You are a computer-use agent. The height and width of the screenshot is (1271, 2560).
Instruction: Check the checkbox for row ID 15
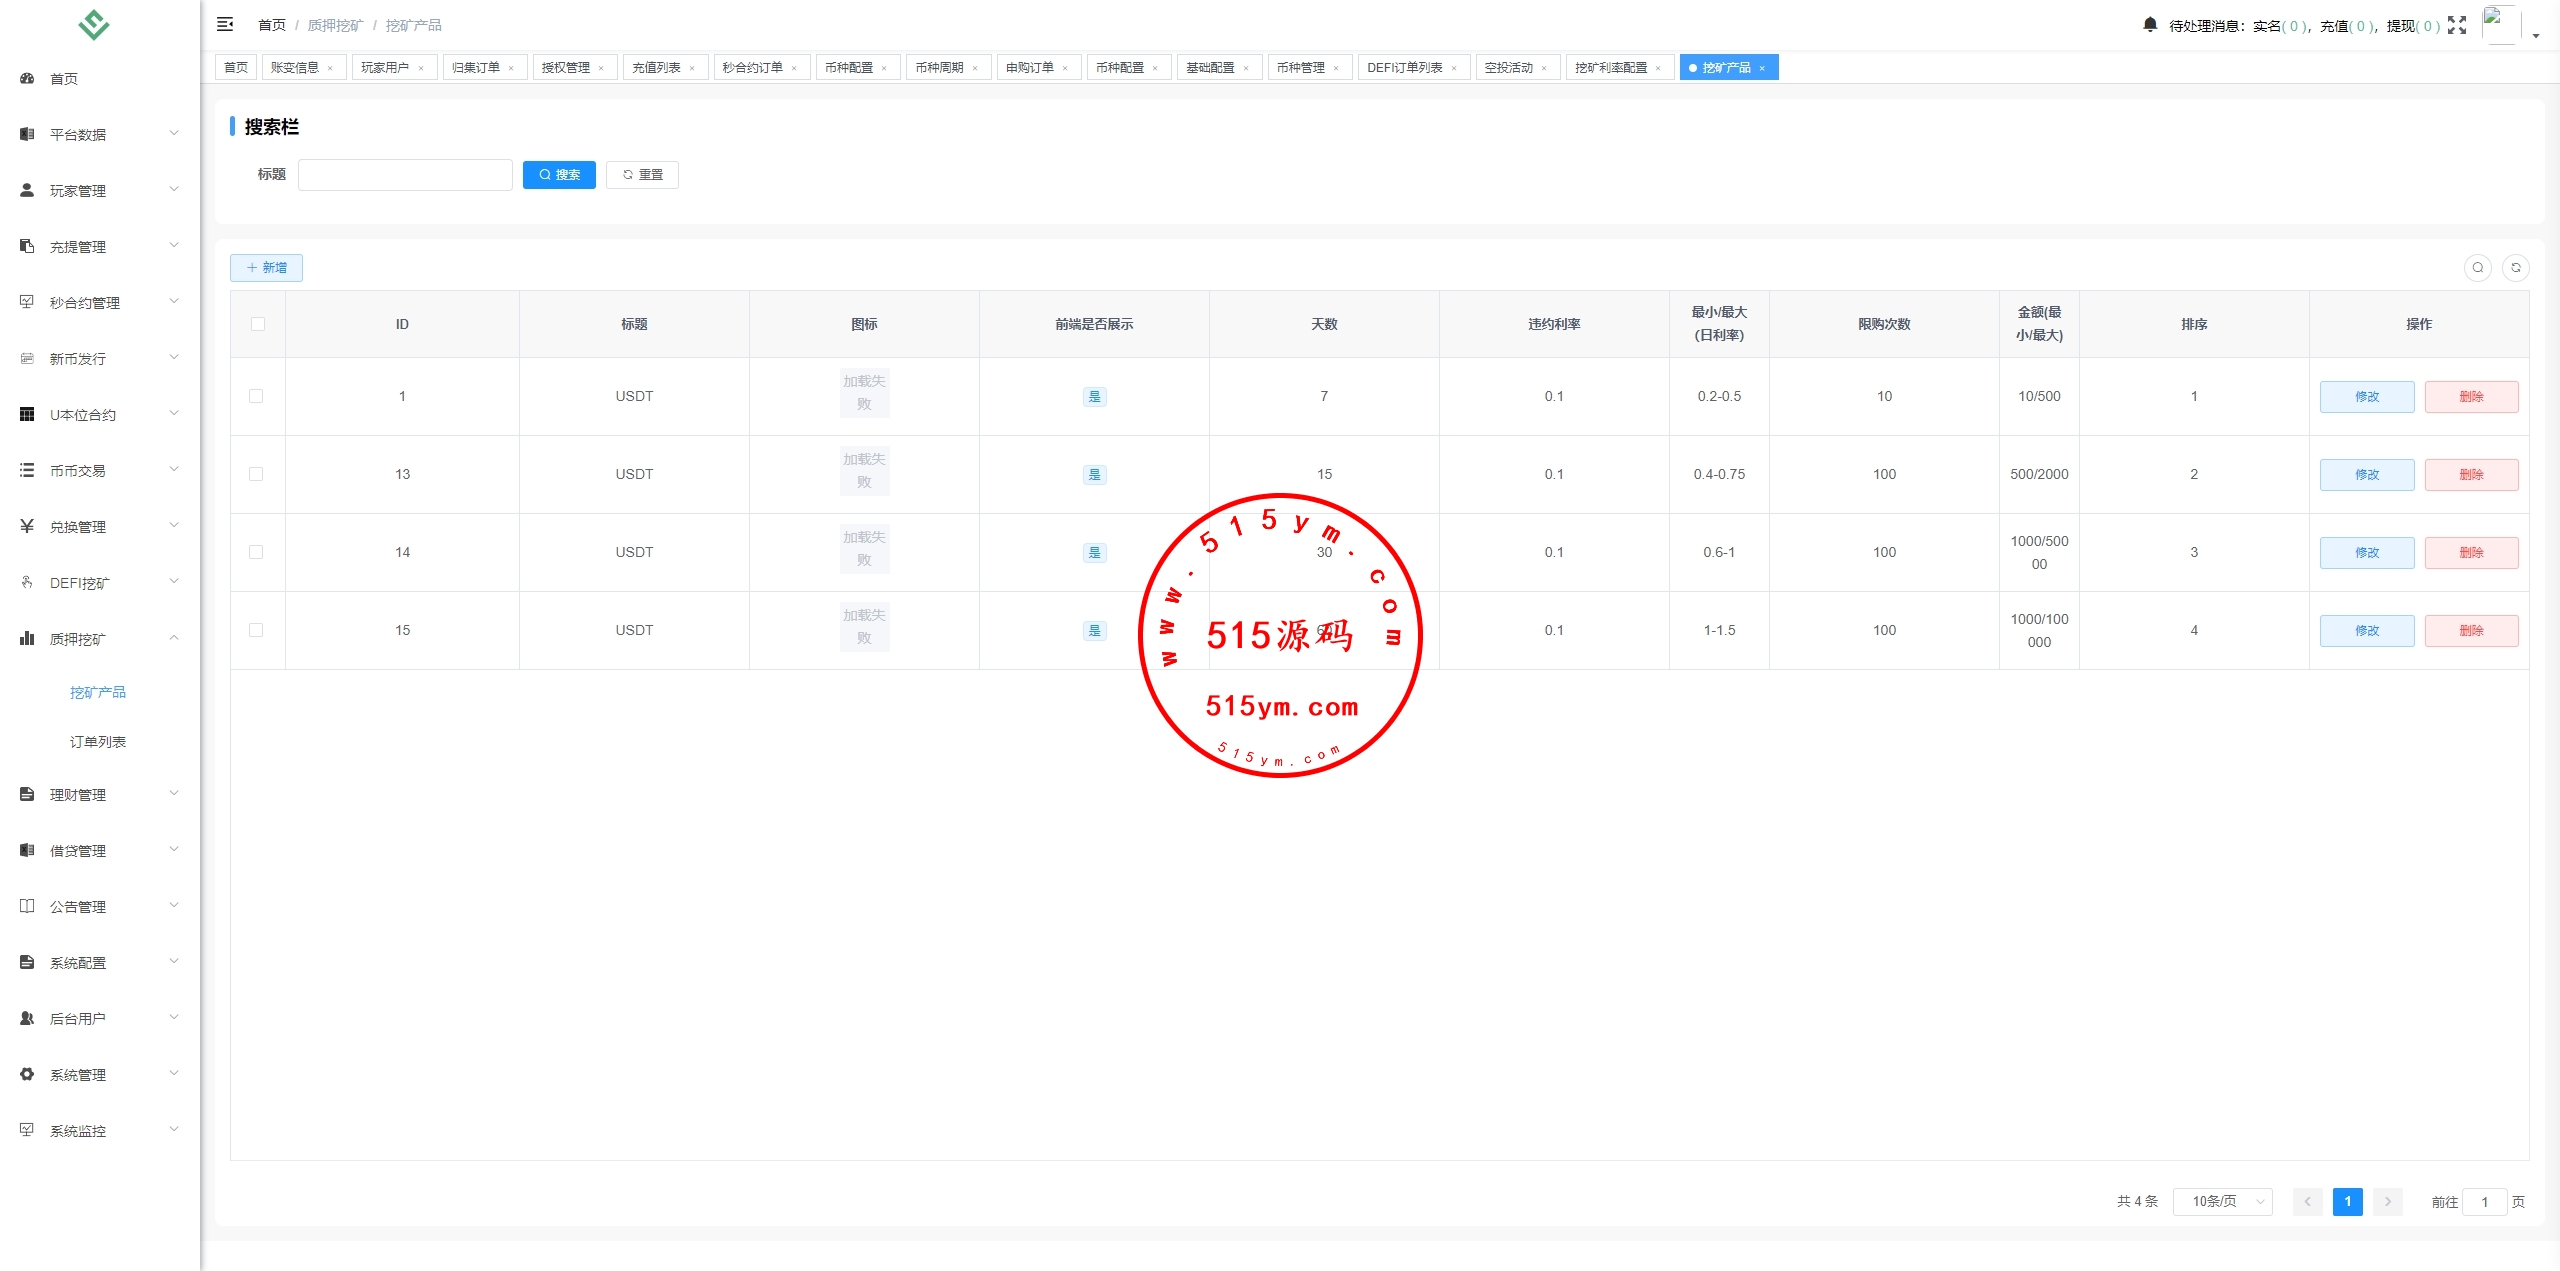(256, 630)
